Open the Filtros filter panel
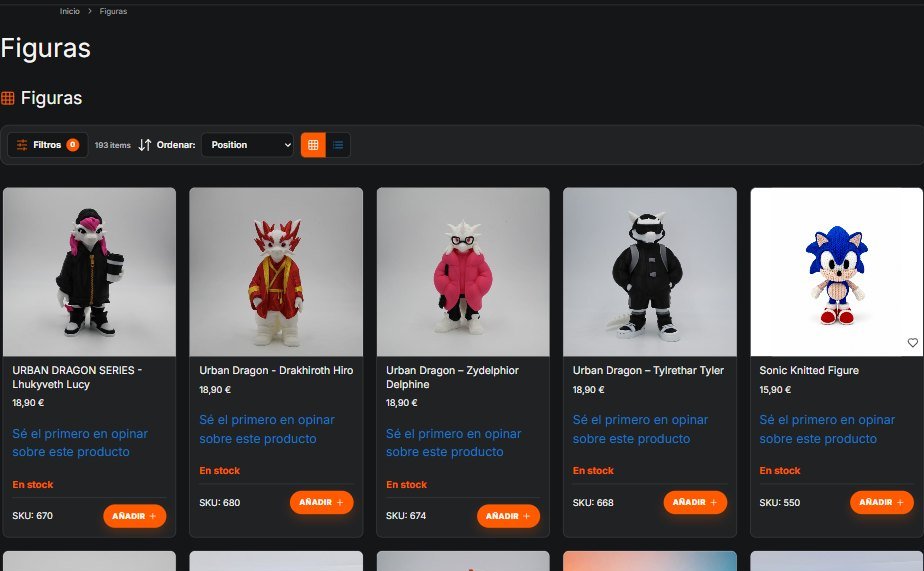 click(47, 145)
